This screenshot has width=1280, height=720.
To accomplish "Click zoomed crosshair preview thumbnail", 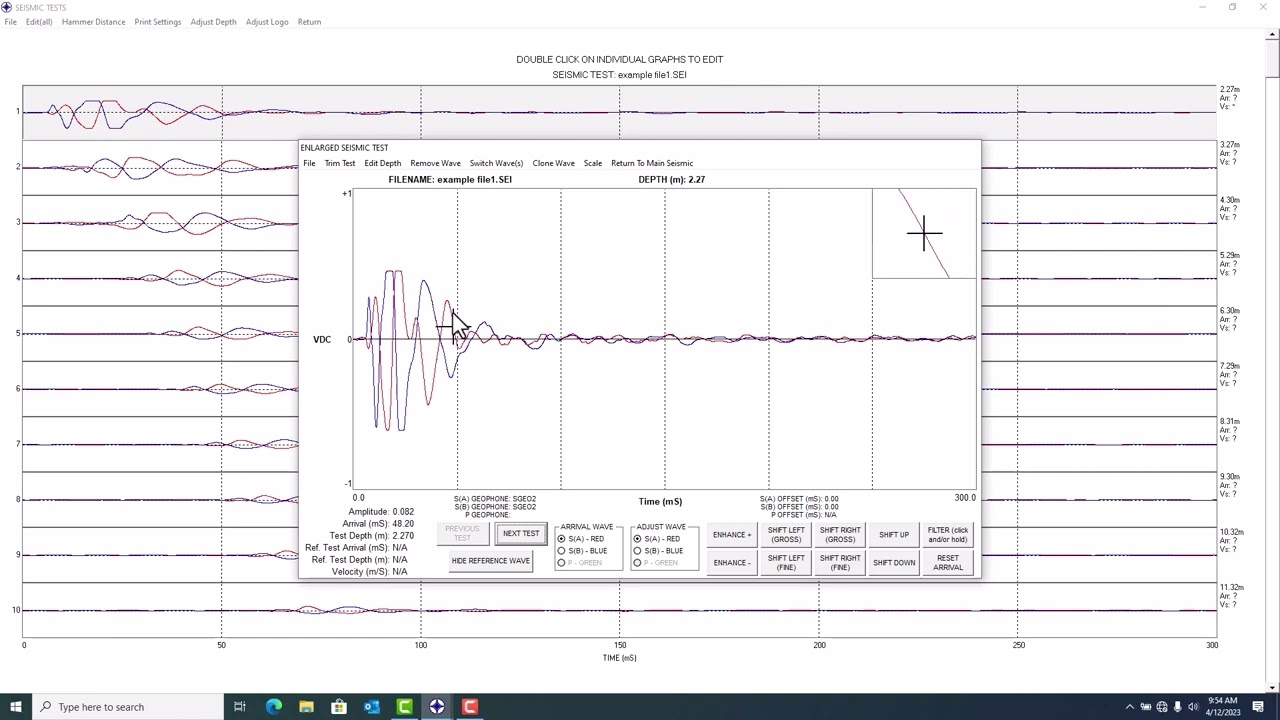I will pos(924,233).
